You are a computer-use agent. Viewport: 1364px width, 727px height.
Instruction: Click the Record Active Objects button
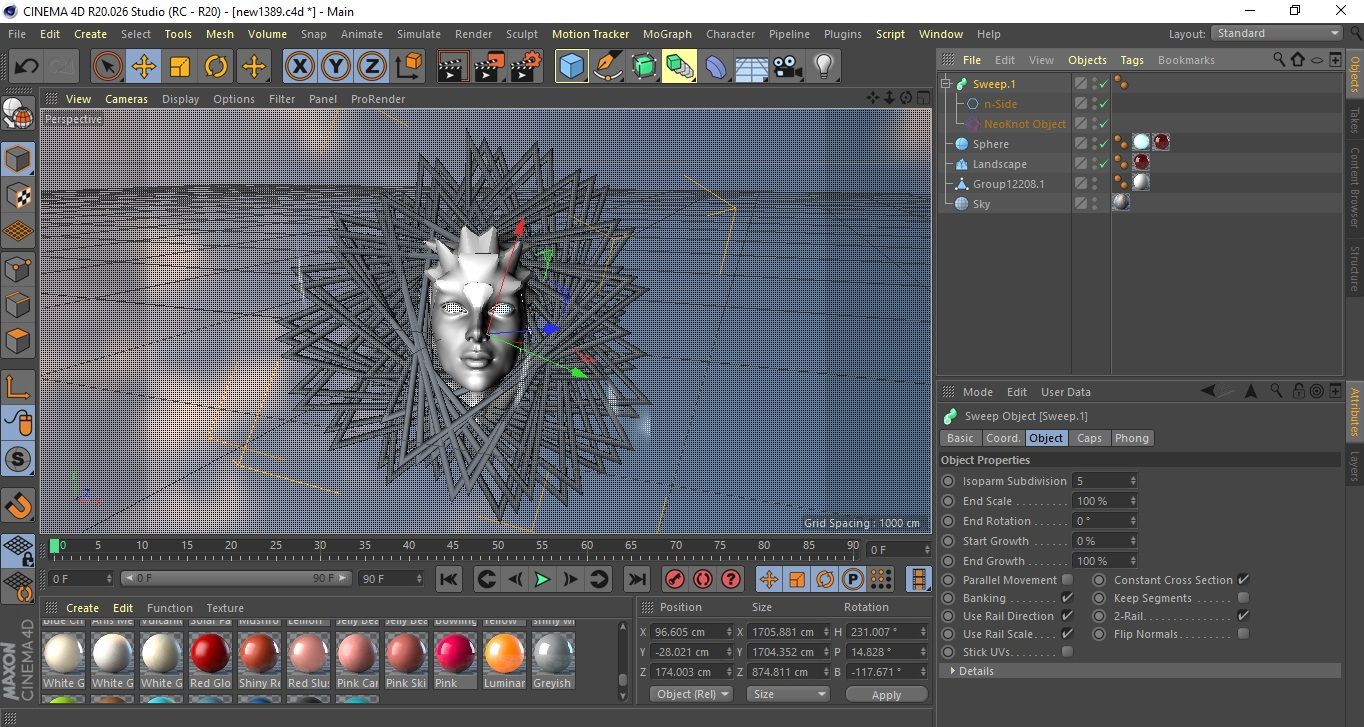click(675, 579)
